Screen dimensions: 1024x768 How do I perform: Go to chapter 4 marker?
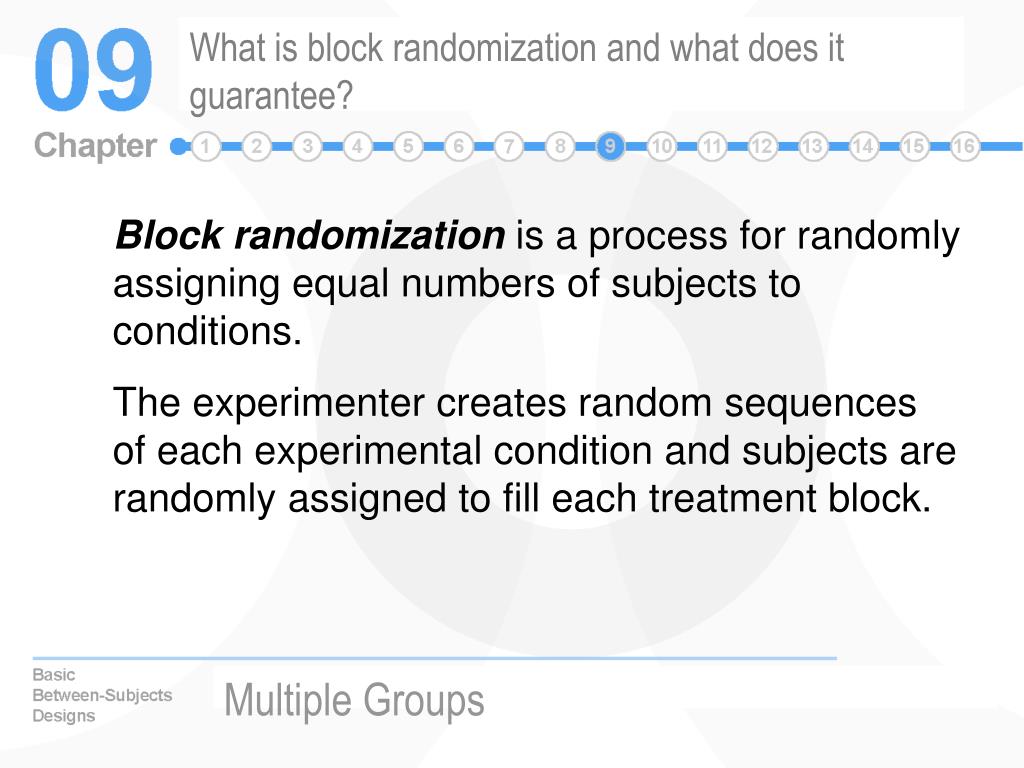357,146
